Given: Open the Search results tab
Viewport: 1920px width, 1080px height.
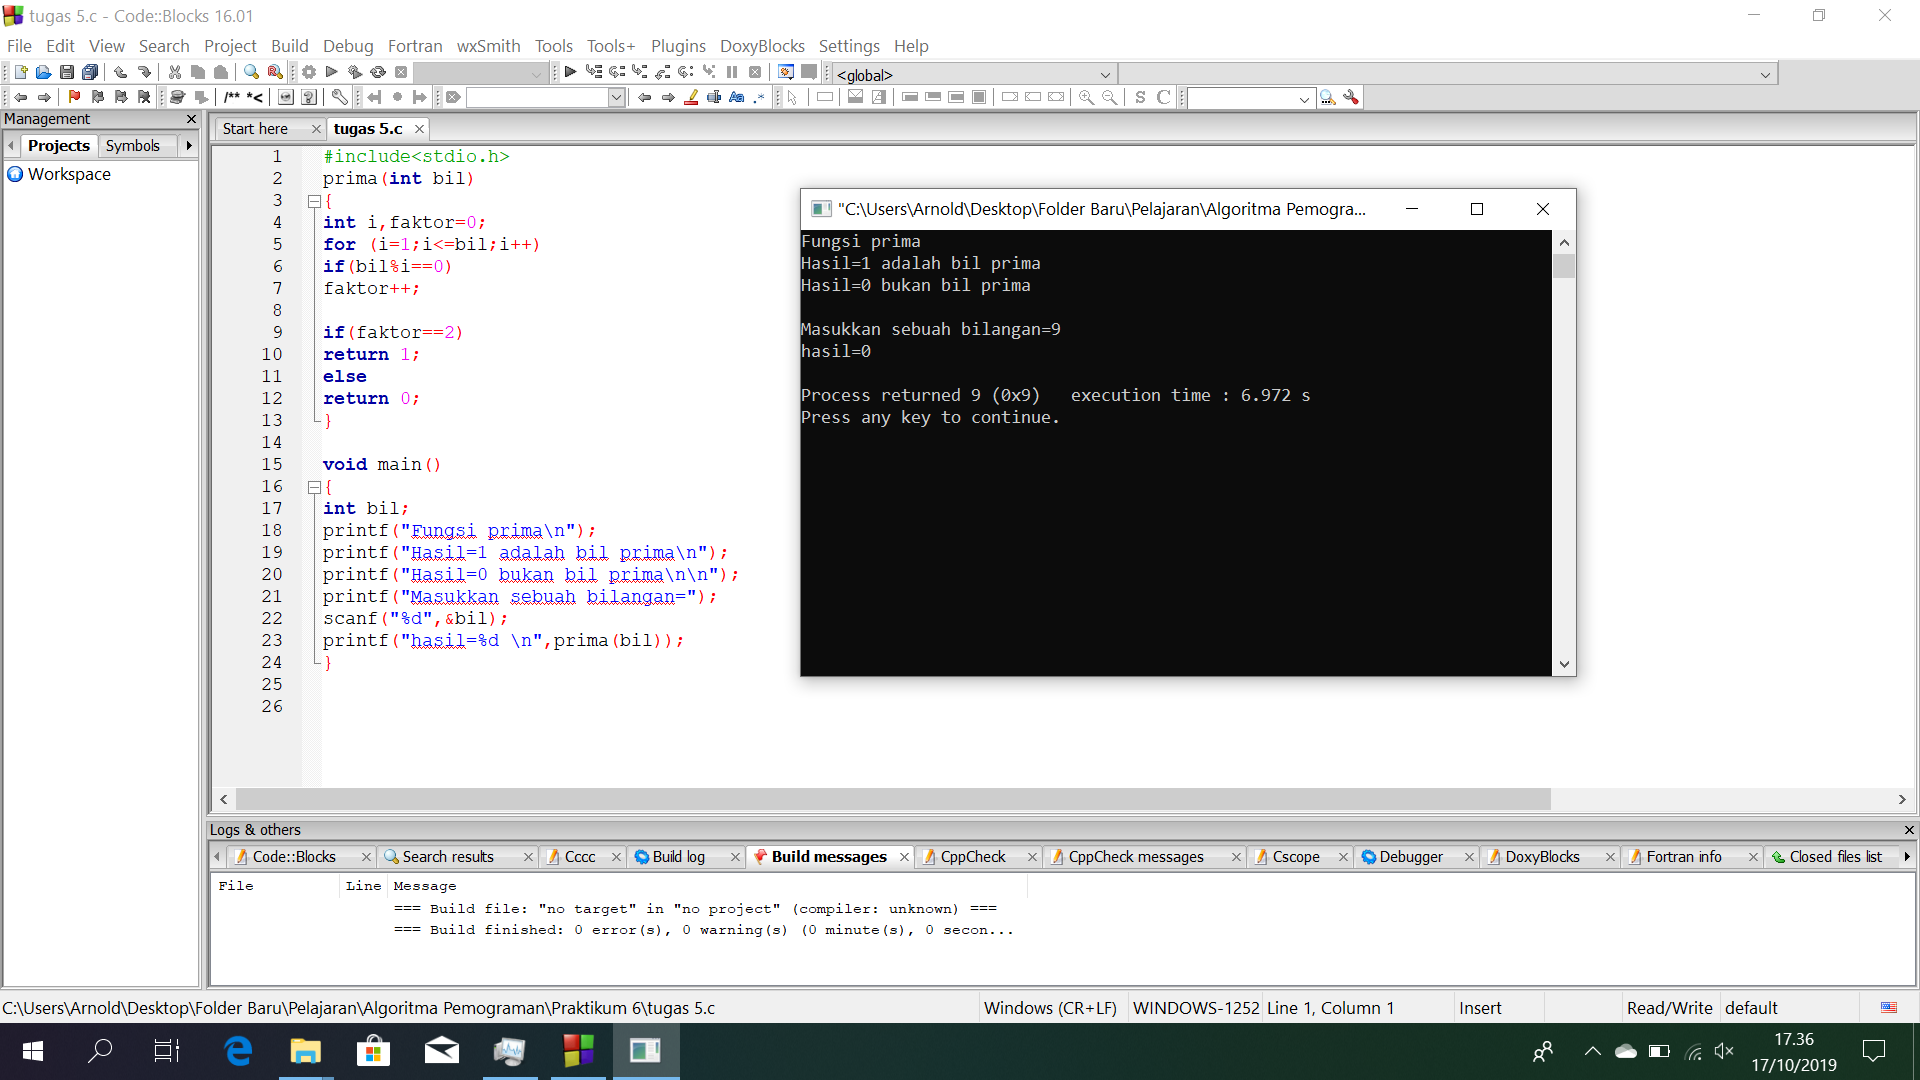Looking at the screenshot, I should click(447, 856).
